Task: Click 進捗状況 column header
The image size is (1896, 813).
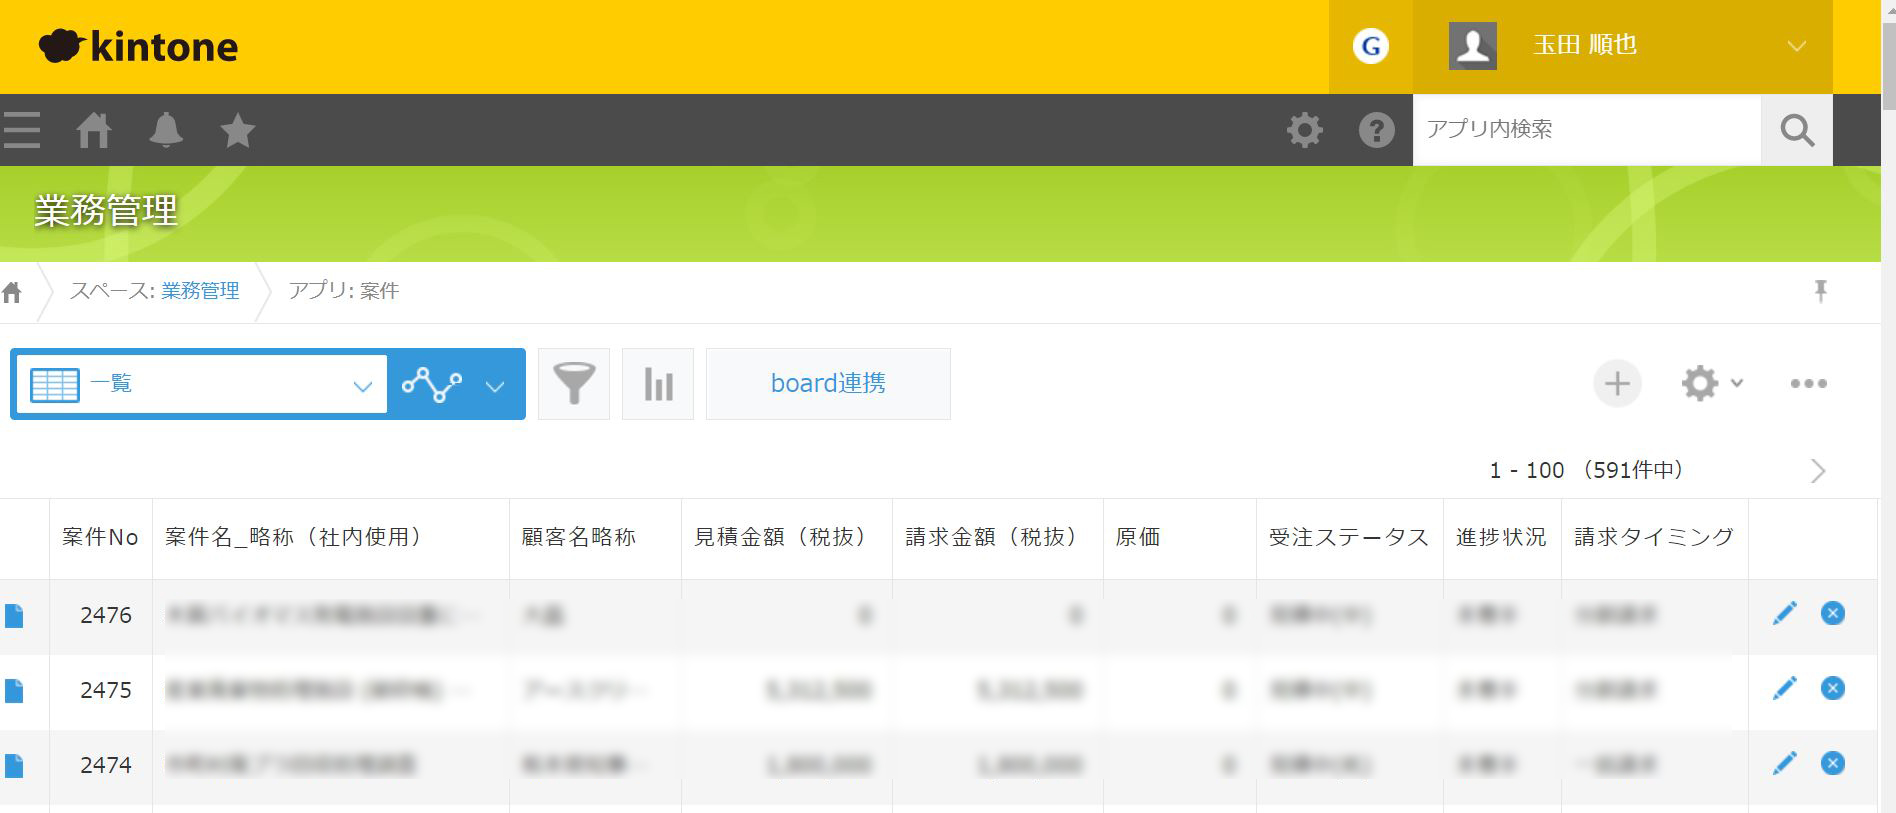Action: coord(1500,537)
